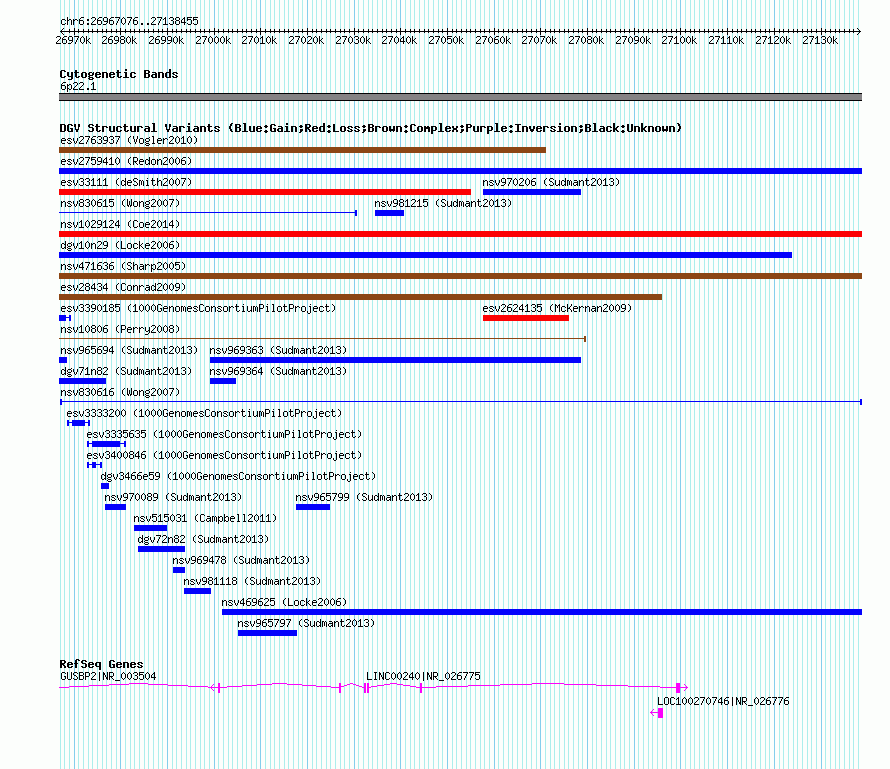Click the esv3335635 (1000GenomesConsortiumPilotProject) label
Screen dimensions: 890x769
pos(224,434)
